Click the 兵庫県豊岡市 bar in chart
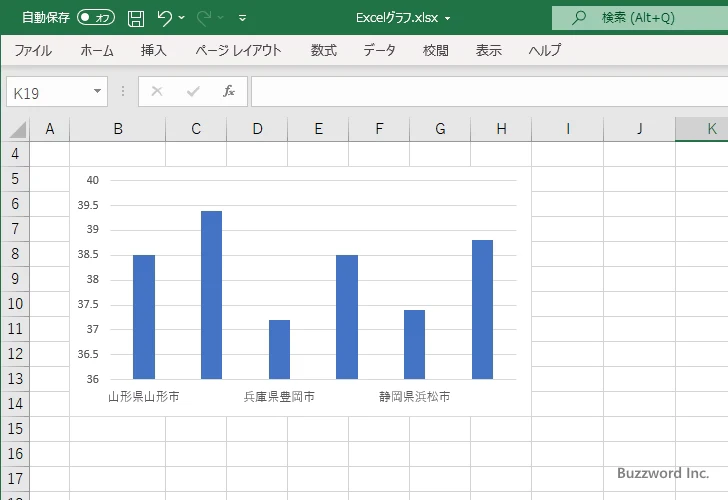The image size is (728, 500). pyautogui.click(x=280, y=350)
